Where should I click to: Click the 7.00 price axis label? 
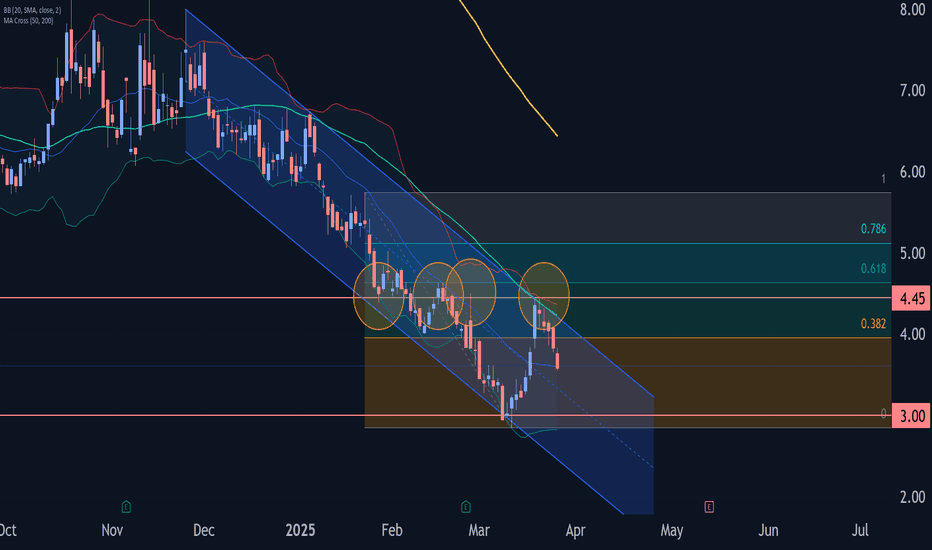tap(912, 90)
